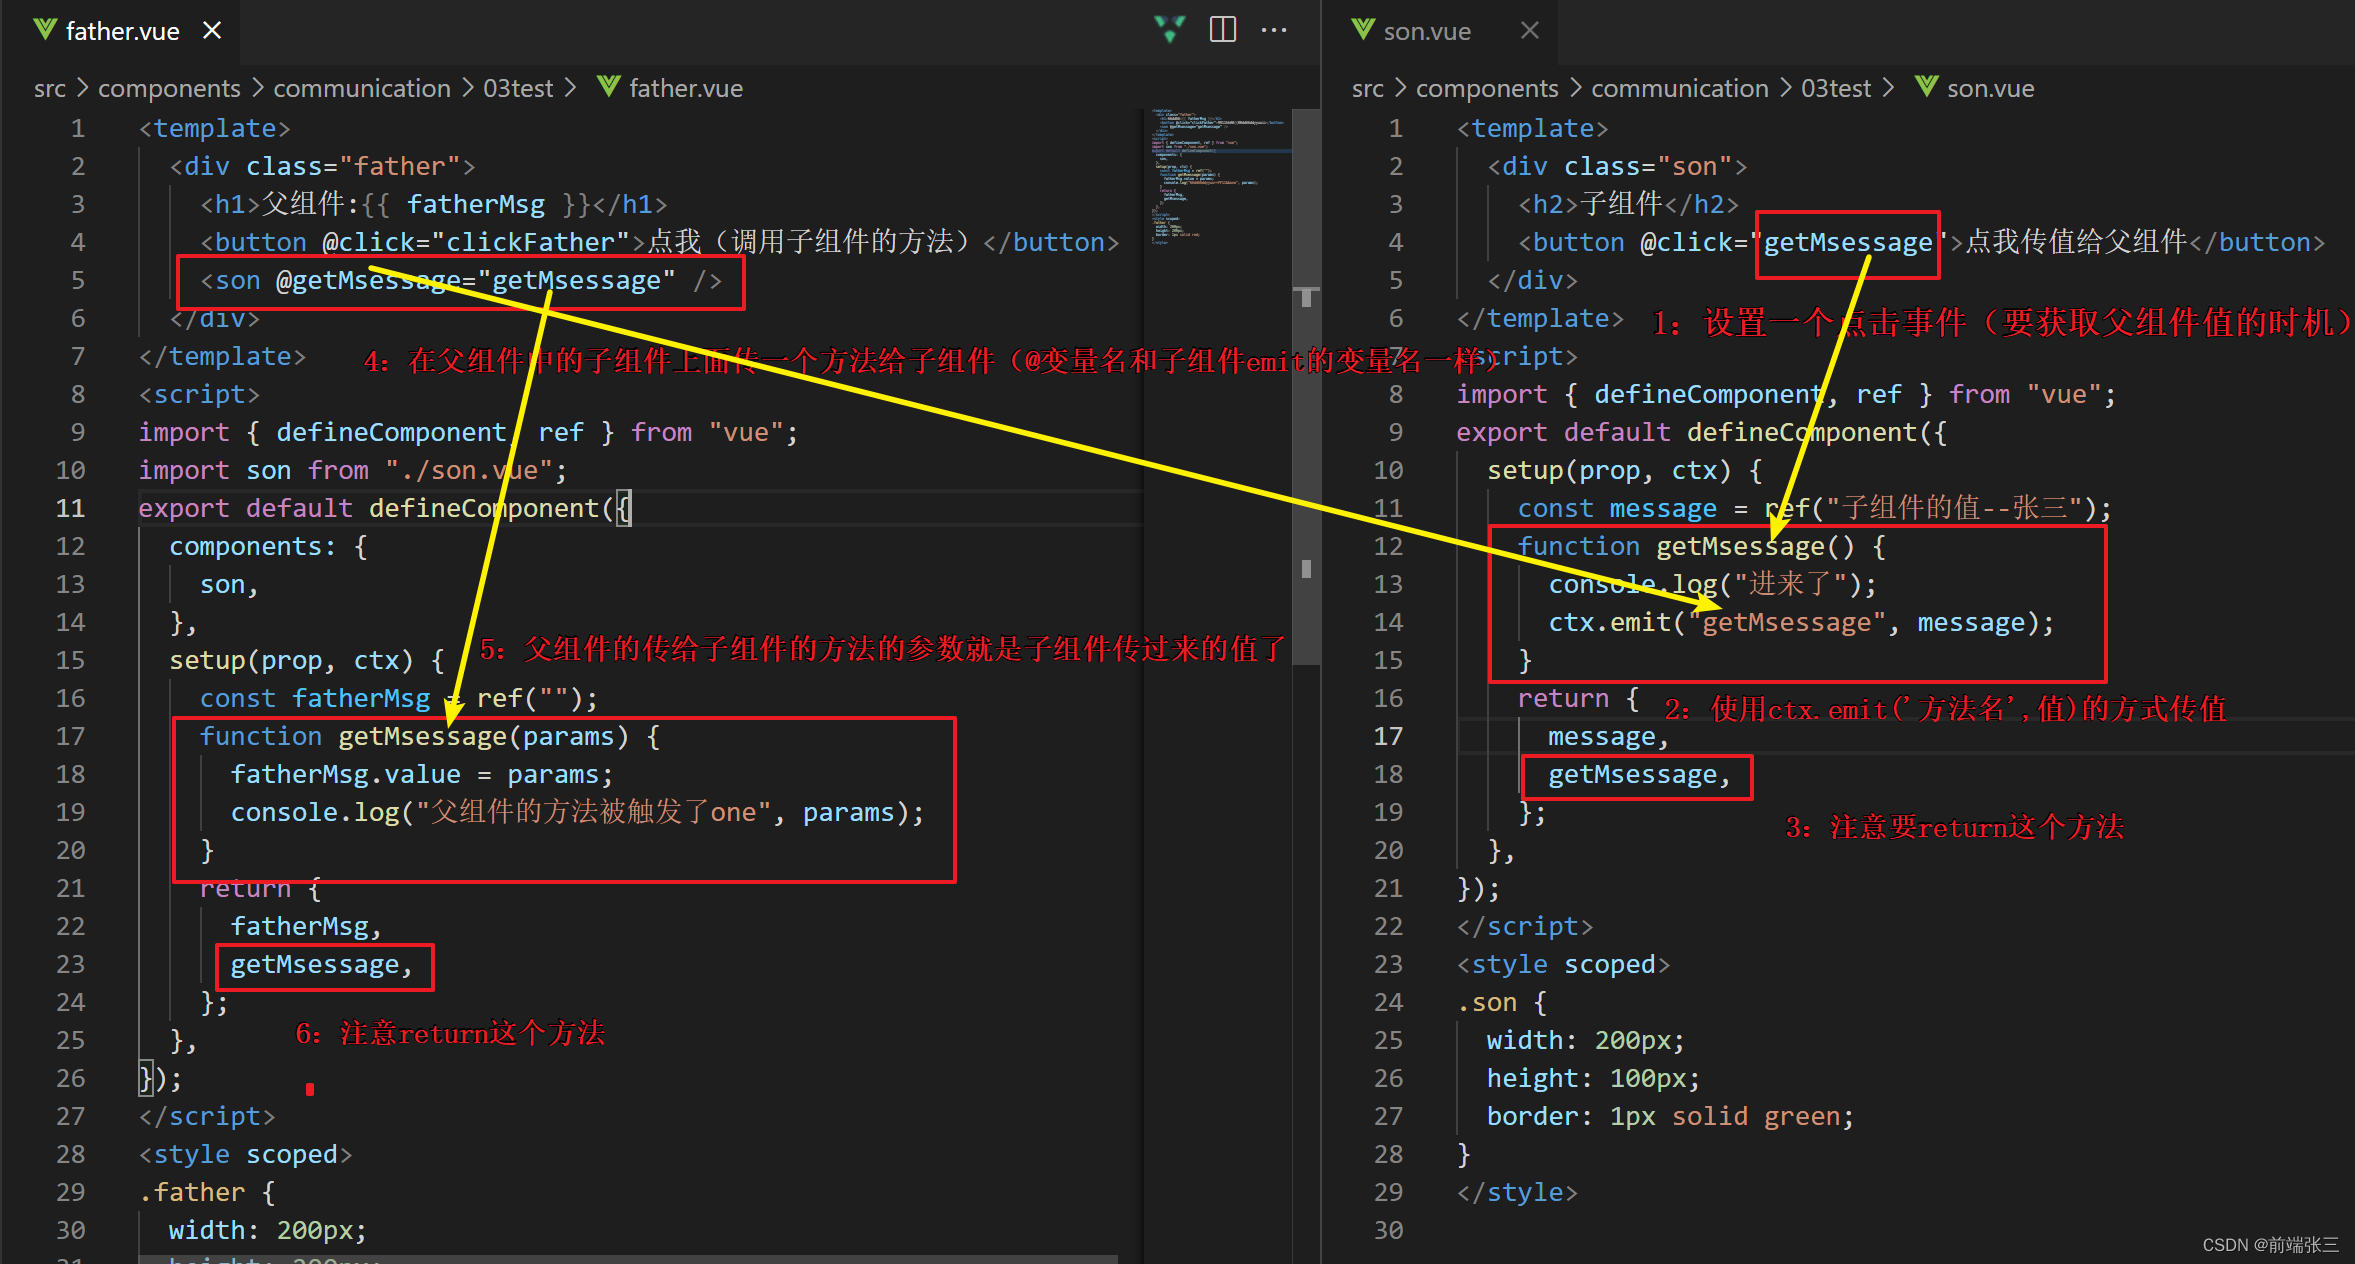Viewport: 2355px width, 1264px height.
Task: Click 'class="son"' on son.vue line 2
Action: (x=1648, y=166)
